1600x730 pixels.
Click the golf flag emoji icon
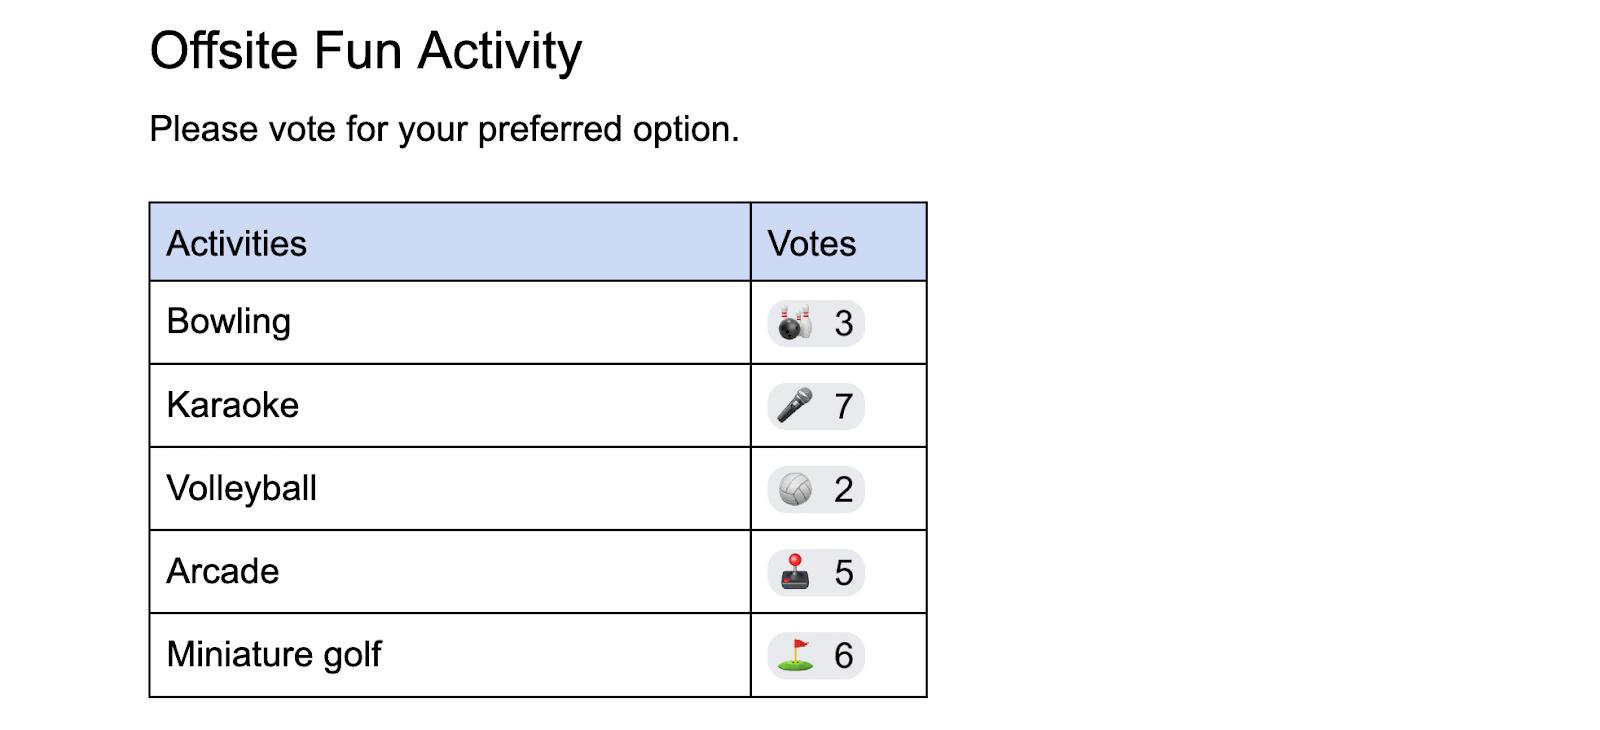tap(795, 655)
